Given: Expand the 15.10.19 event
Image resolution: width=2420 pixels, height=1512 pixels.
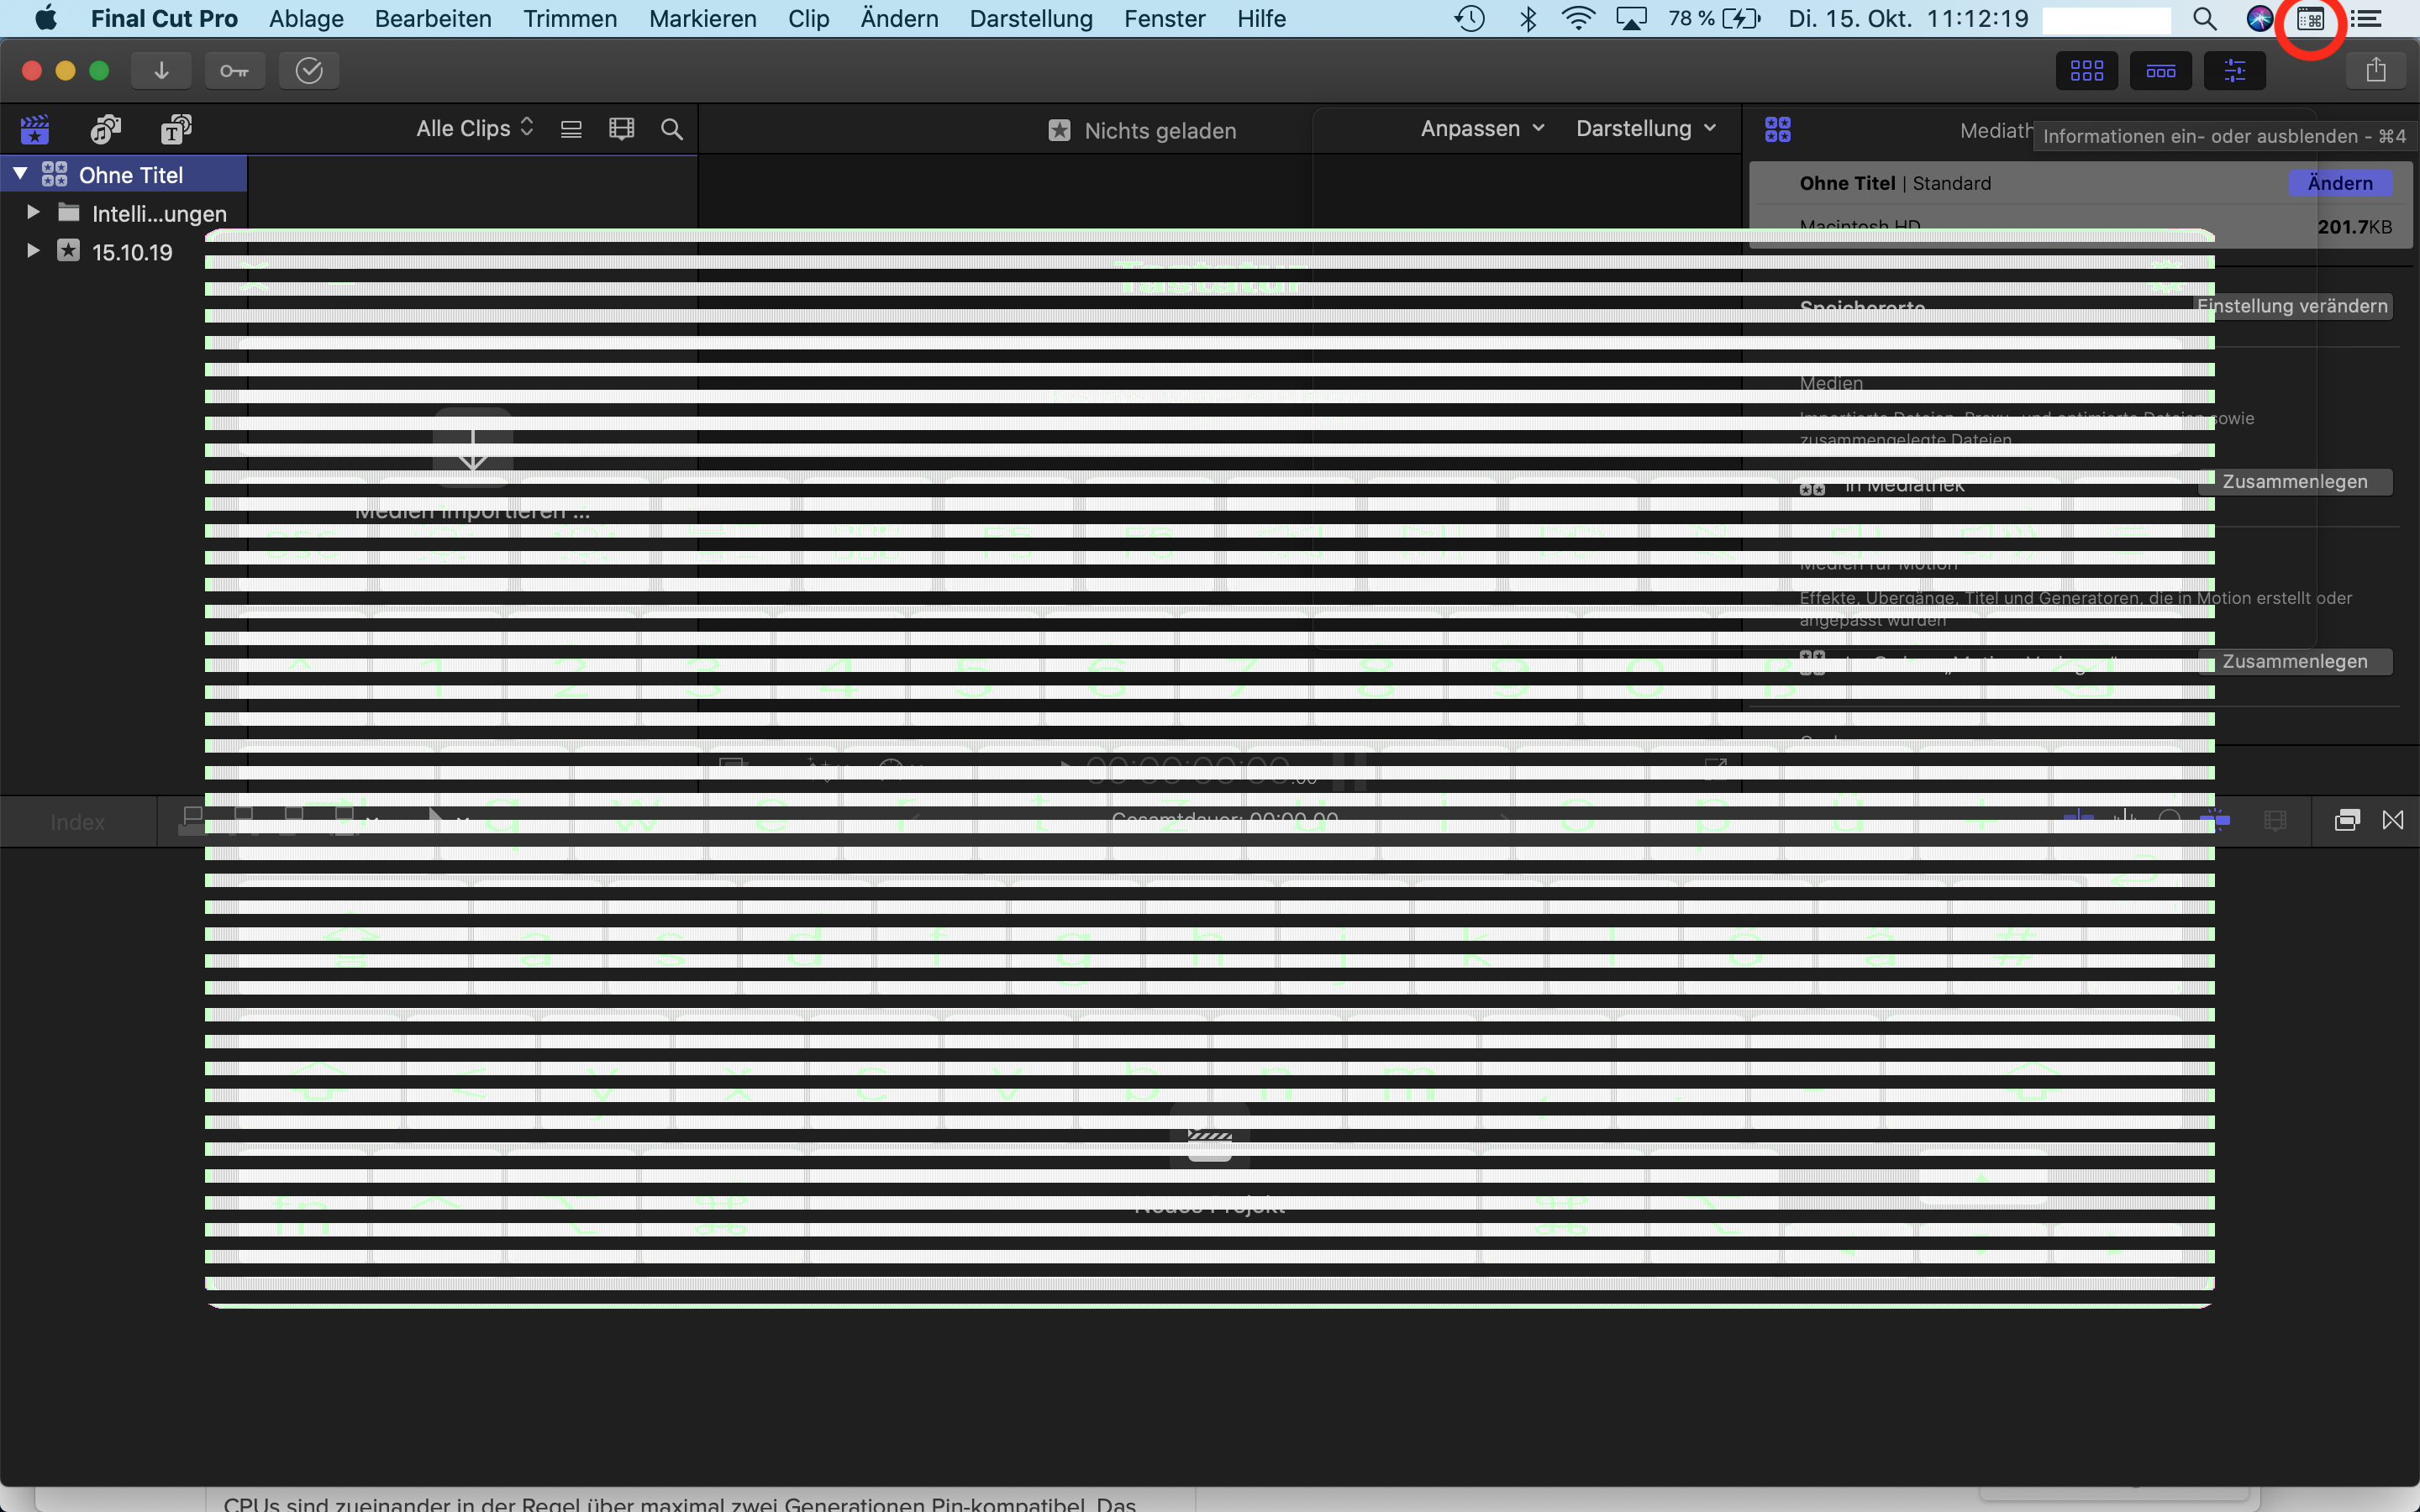Looking at the screenshot, I should tap(33, 251).
